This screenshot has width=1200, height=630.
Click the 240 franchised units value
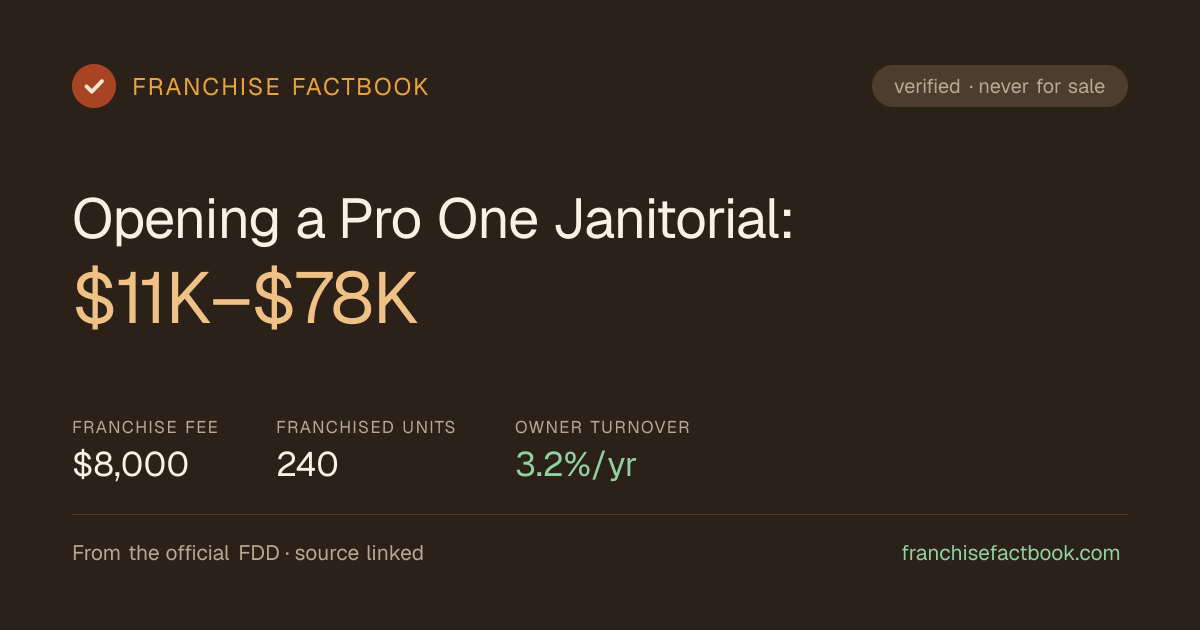tap(307, 464)
